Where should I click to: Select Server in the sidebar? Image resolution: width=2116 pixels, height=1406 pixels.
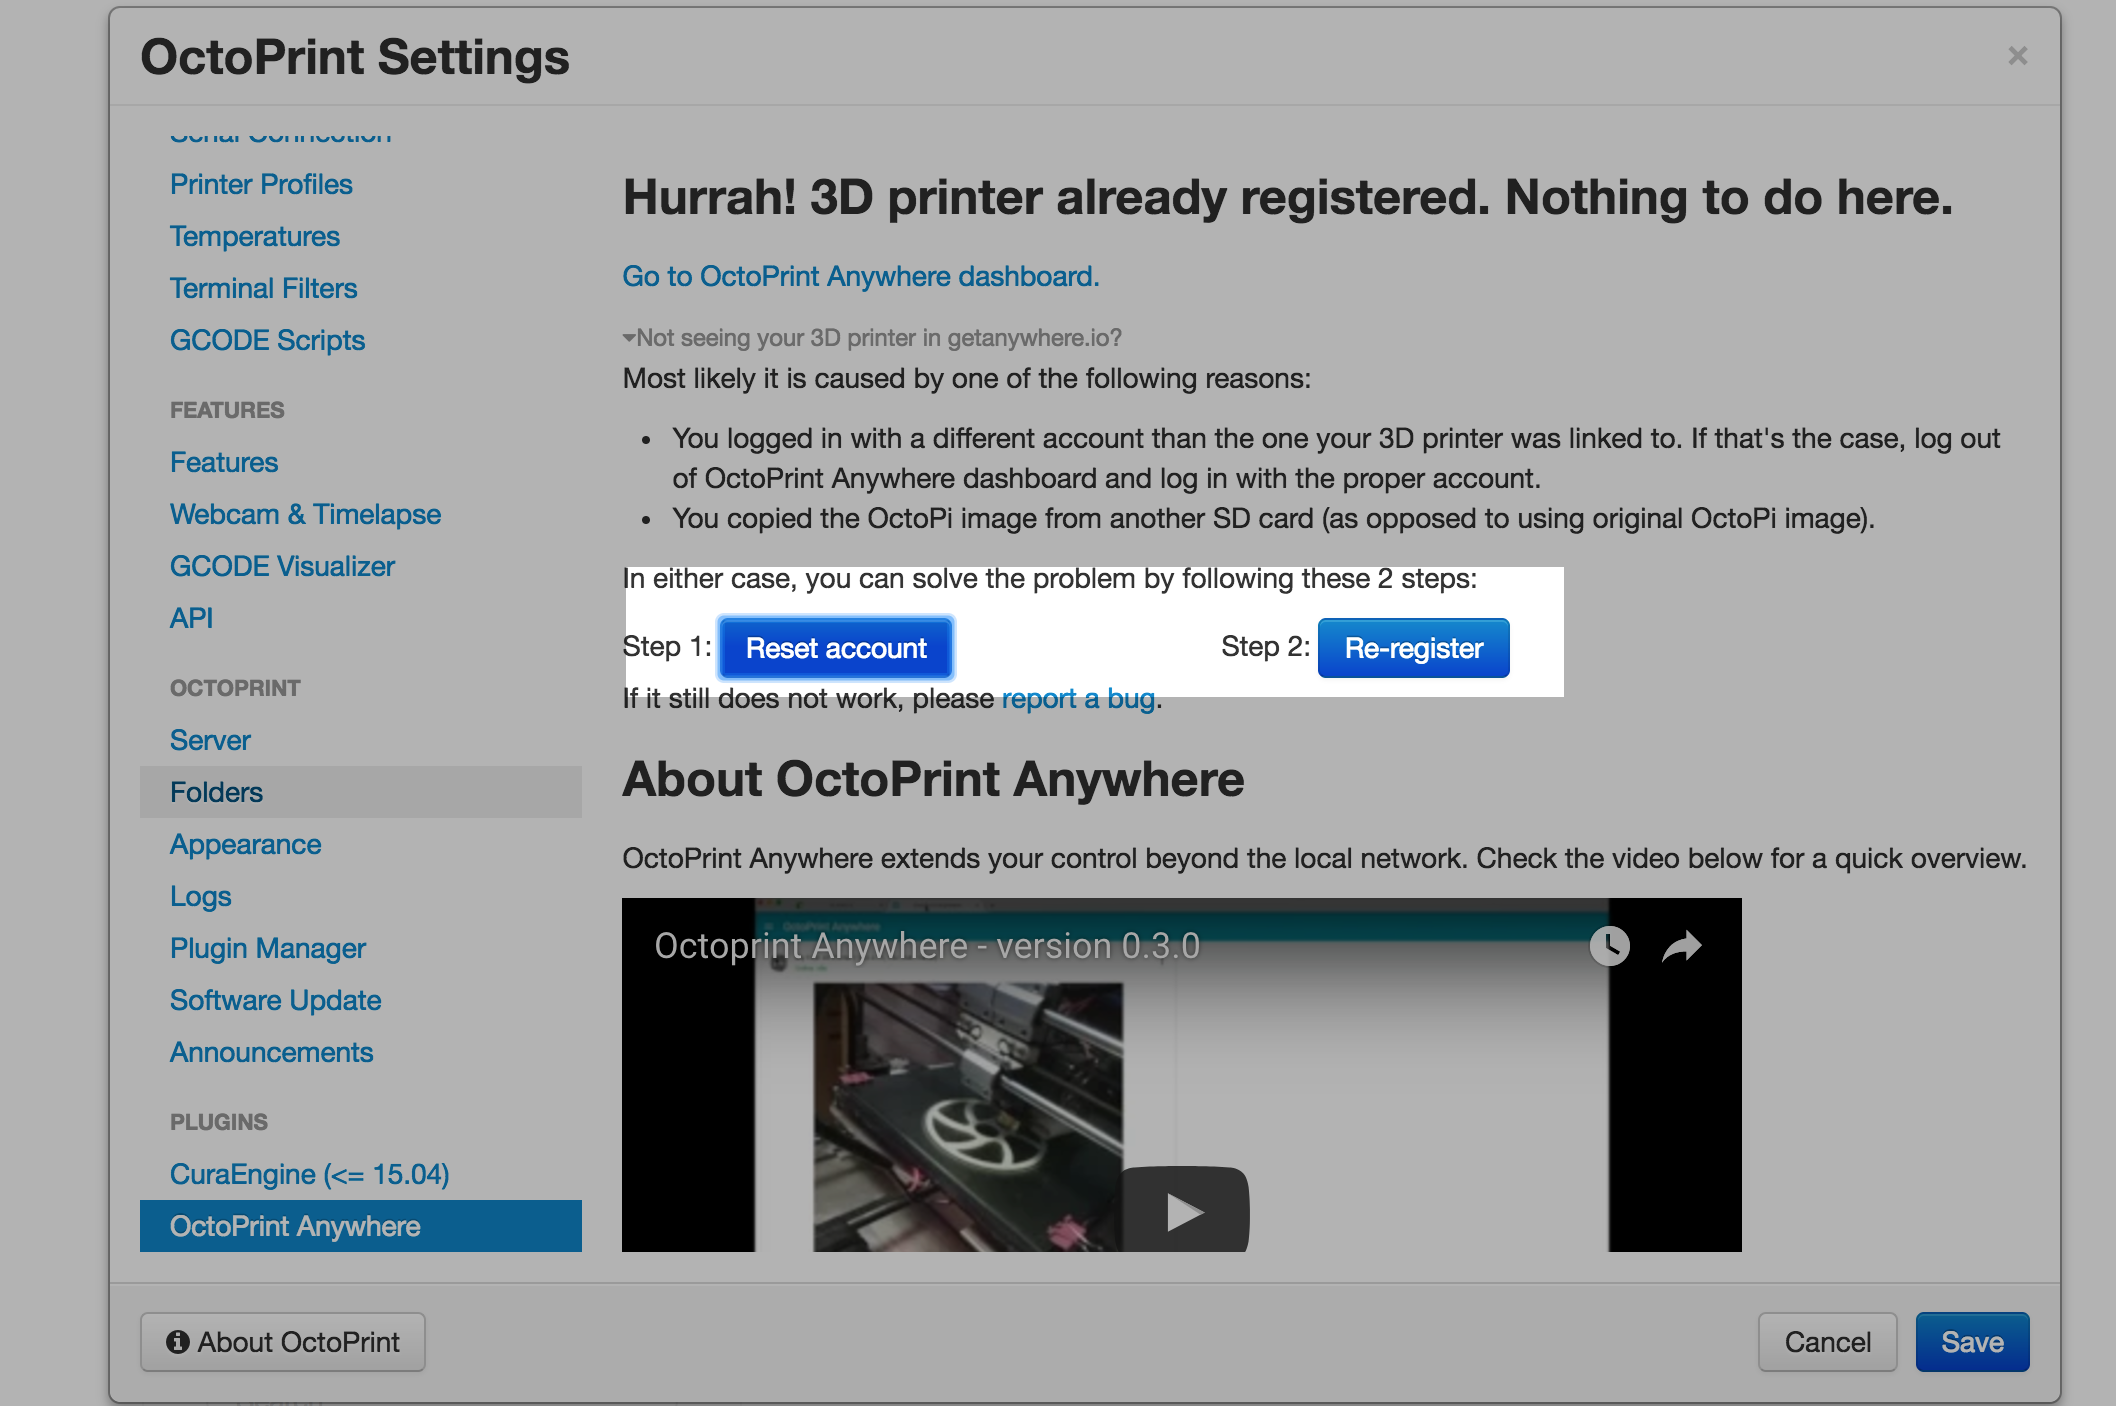click(x=210, y=740)
